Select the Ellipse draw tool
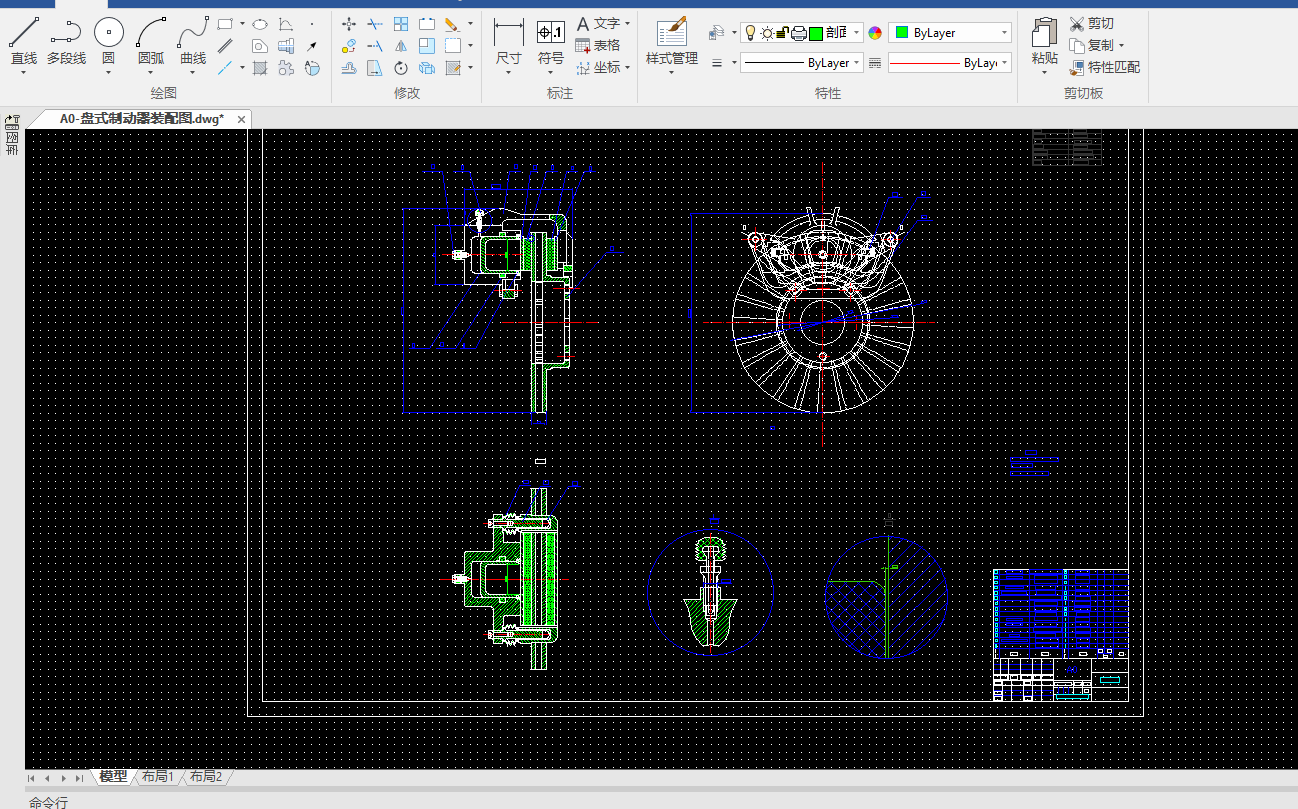 point(259,24)
